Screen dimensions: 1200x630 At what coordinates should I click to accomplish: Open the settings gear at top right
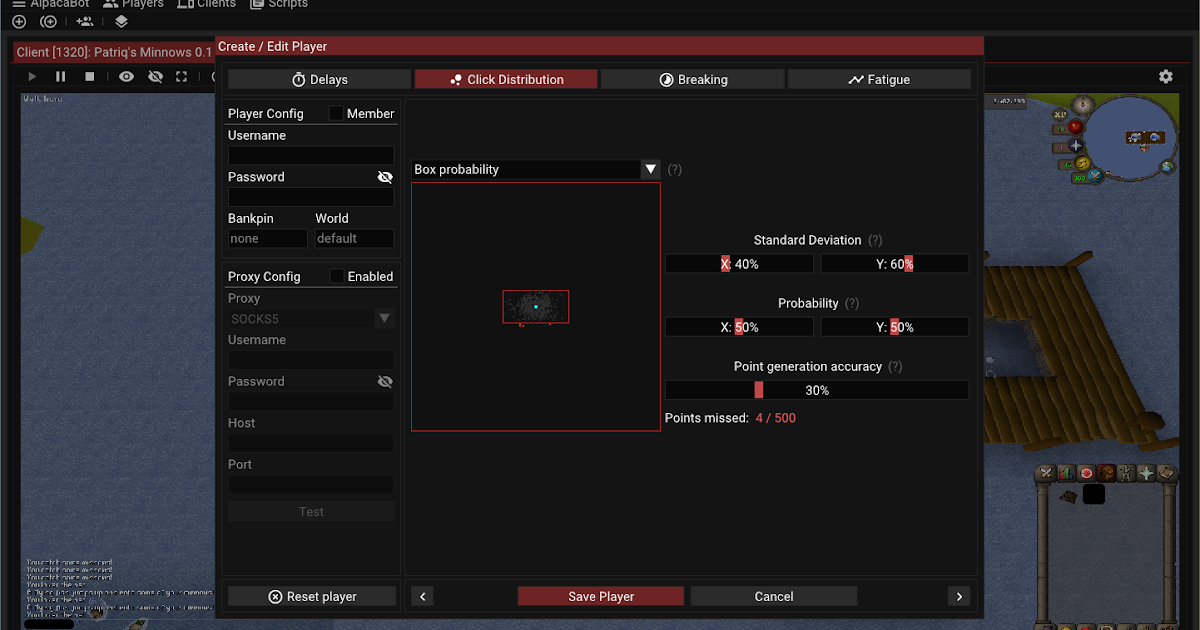[x=1166, y=75]
